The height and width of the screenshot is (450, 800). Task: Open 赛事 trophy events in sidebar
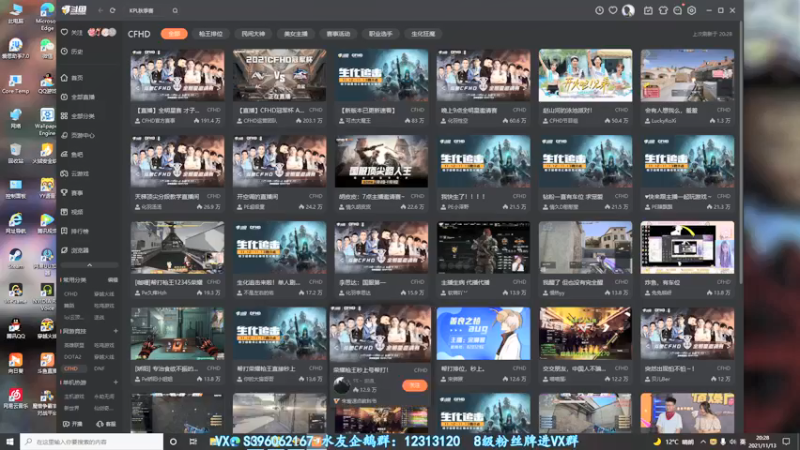click(x=72, y=193)
